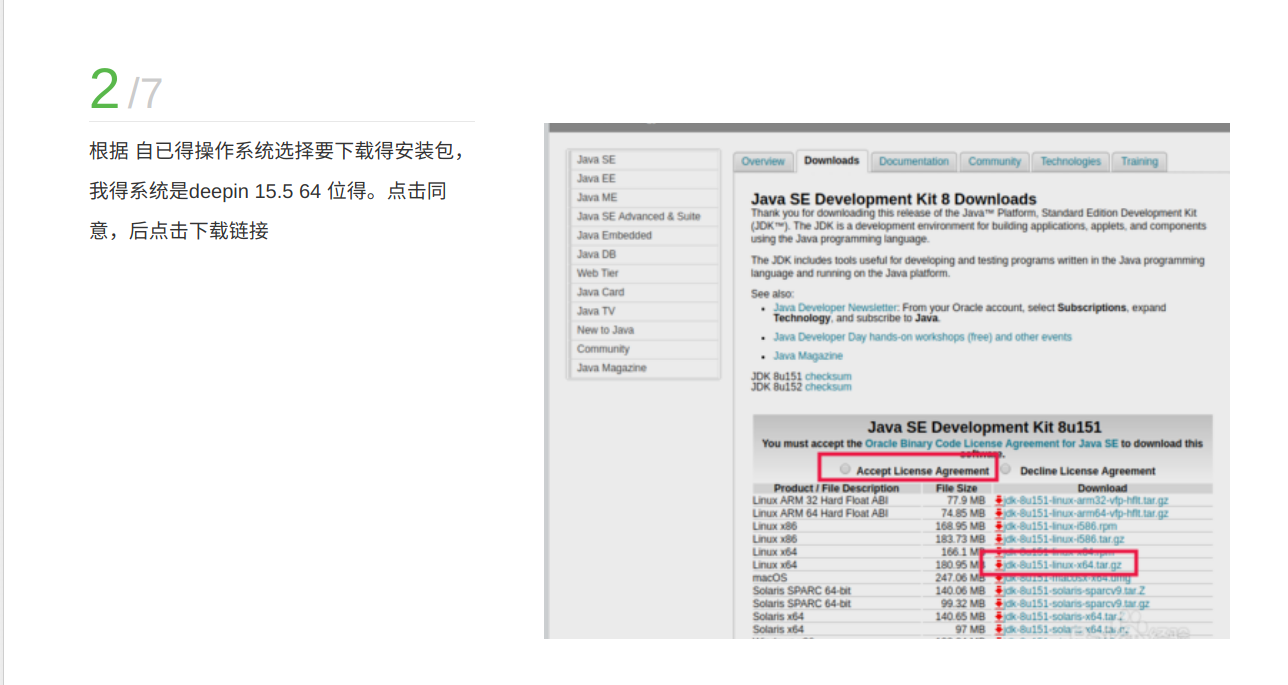Click 'Linux ARM 64 Hard Float ABI' row label
Viewport: 1288px width, 685px height.
coord(820,514)
